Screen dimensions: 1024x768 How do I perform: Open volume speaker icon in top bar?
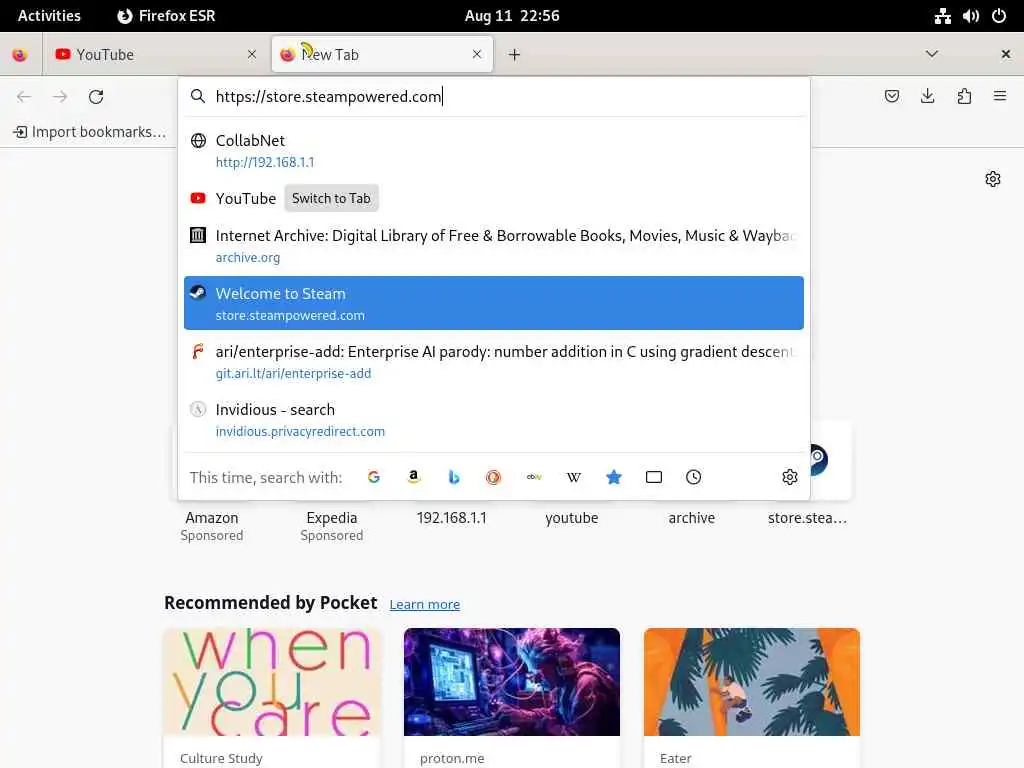970,16
